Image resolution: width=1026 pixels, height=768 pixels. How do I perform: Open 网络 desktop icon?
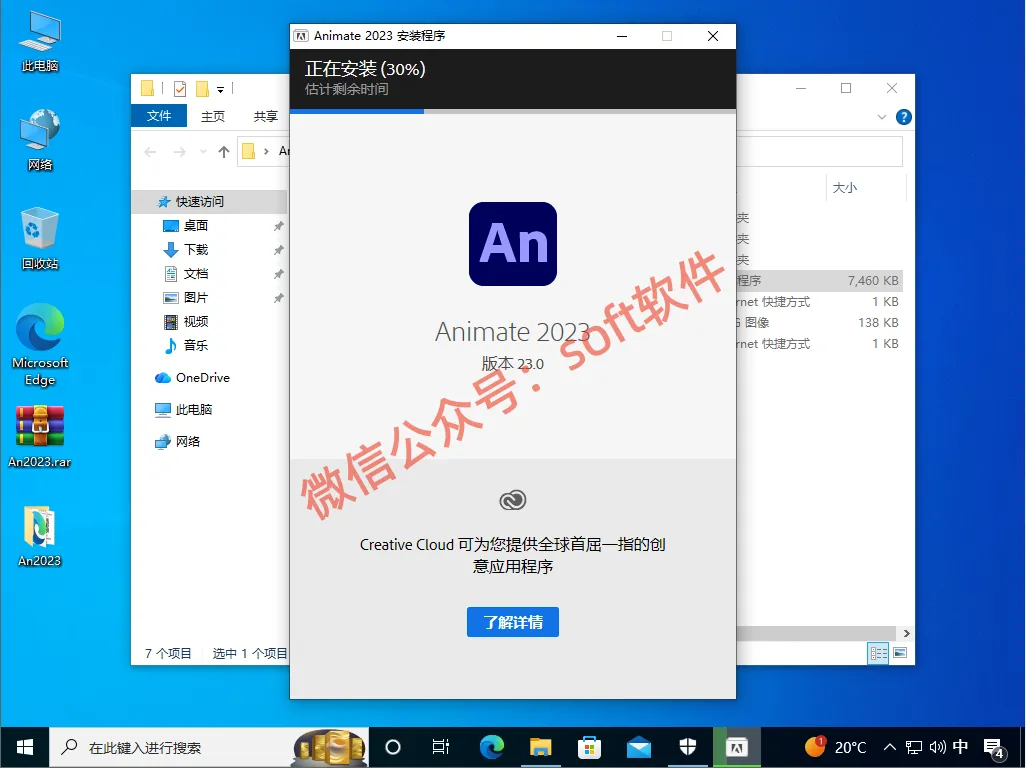[x=40, y=140]
